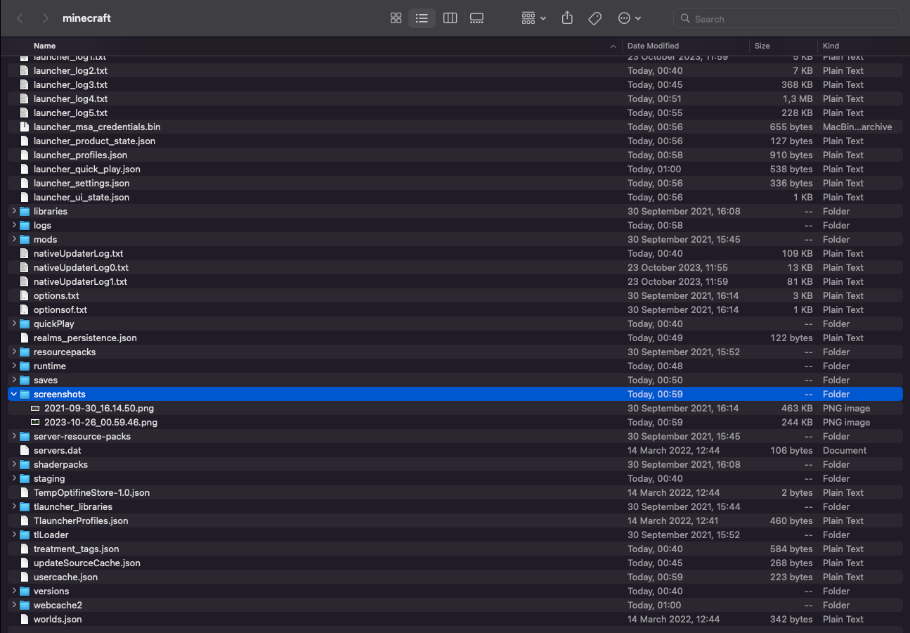Select the usercache.json file icon
910x633 pixels.
[x=24, y=577]
